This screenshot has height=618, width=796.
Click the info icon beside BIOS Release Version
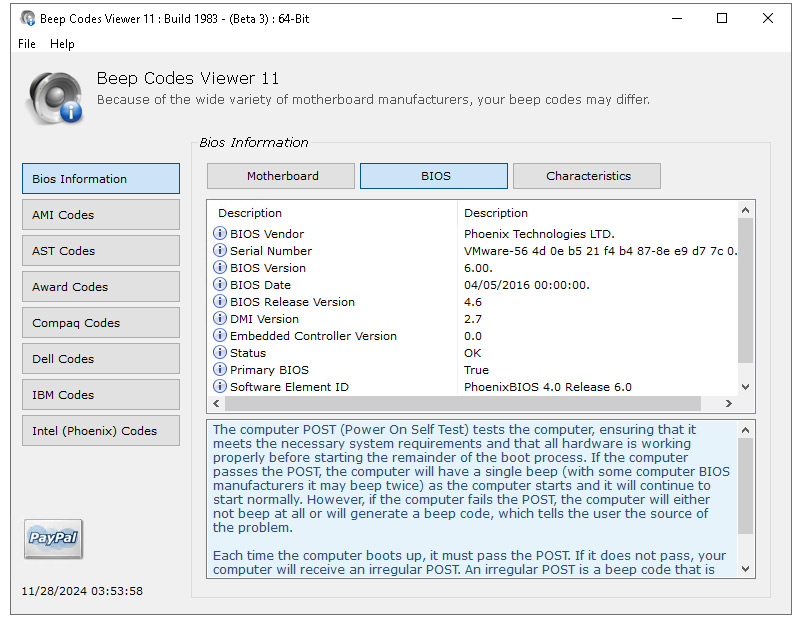tap(219, 302)
